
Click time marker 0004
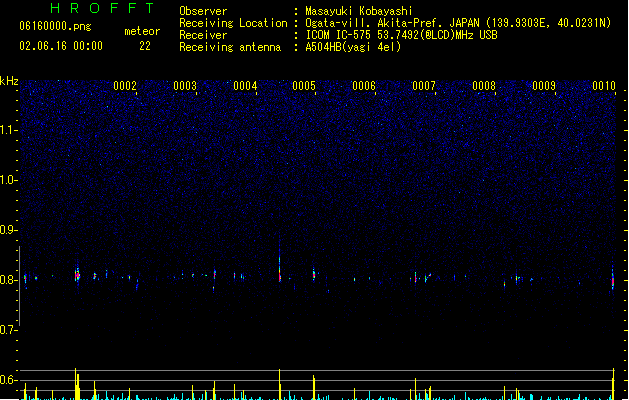point(245,86)
